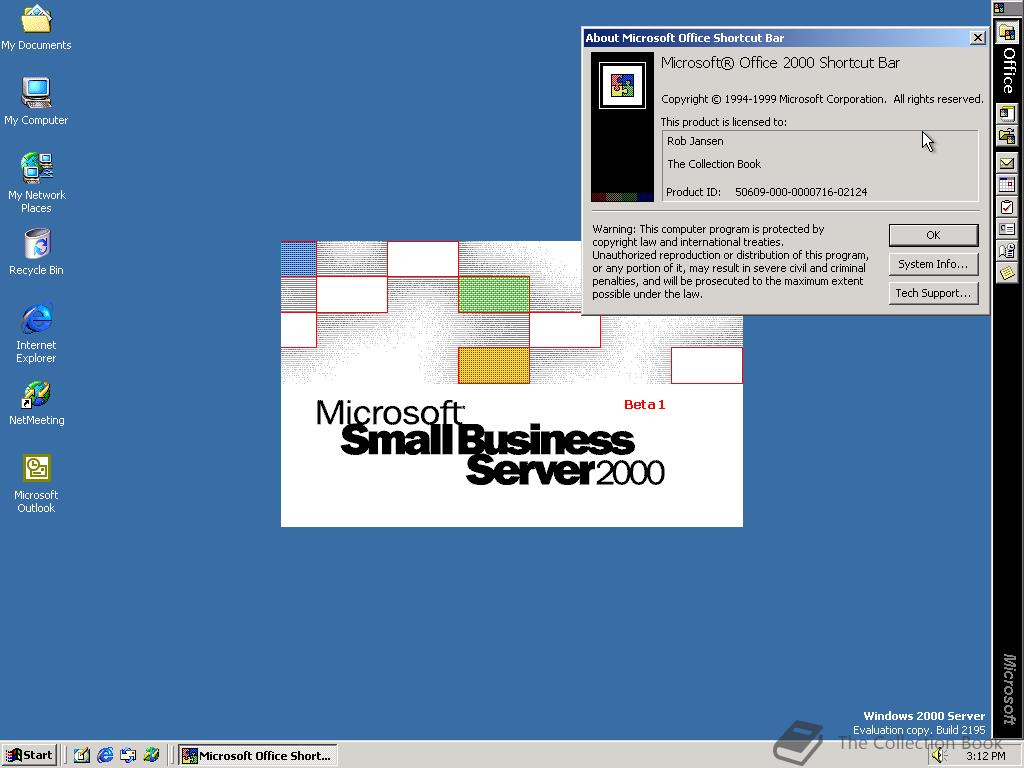
Task: Click the volume speaker tray icon
Action: pos(938,756)
